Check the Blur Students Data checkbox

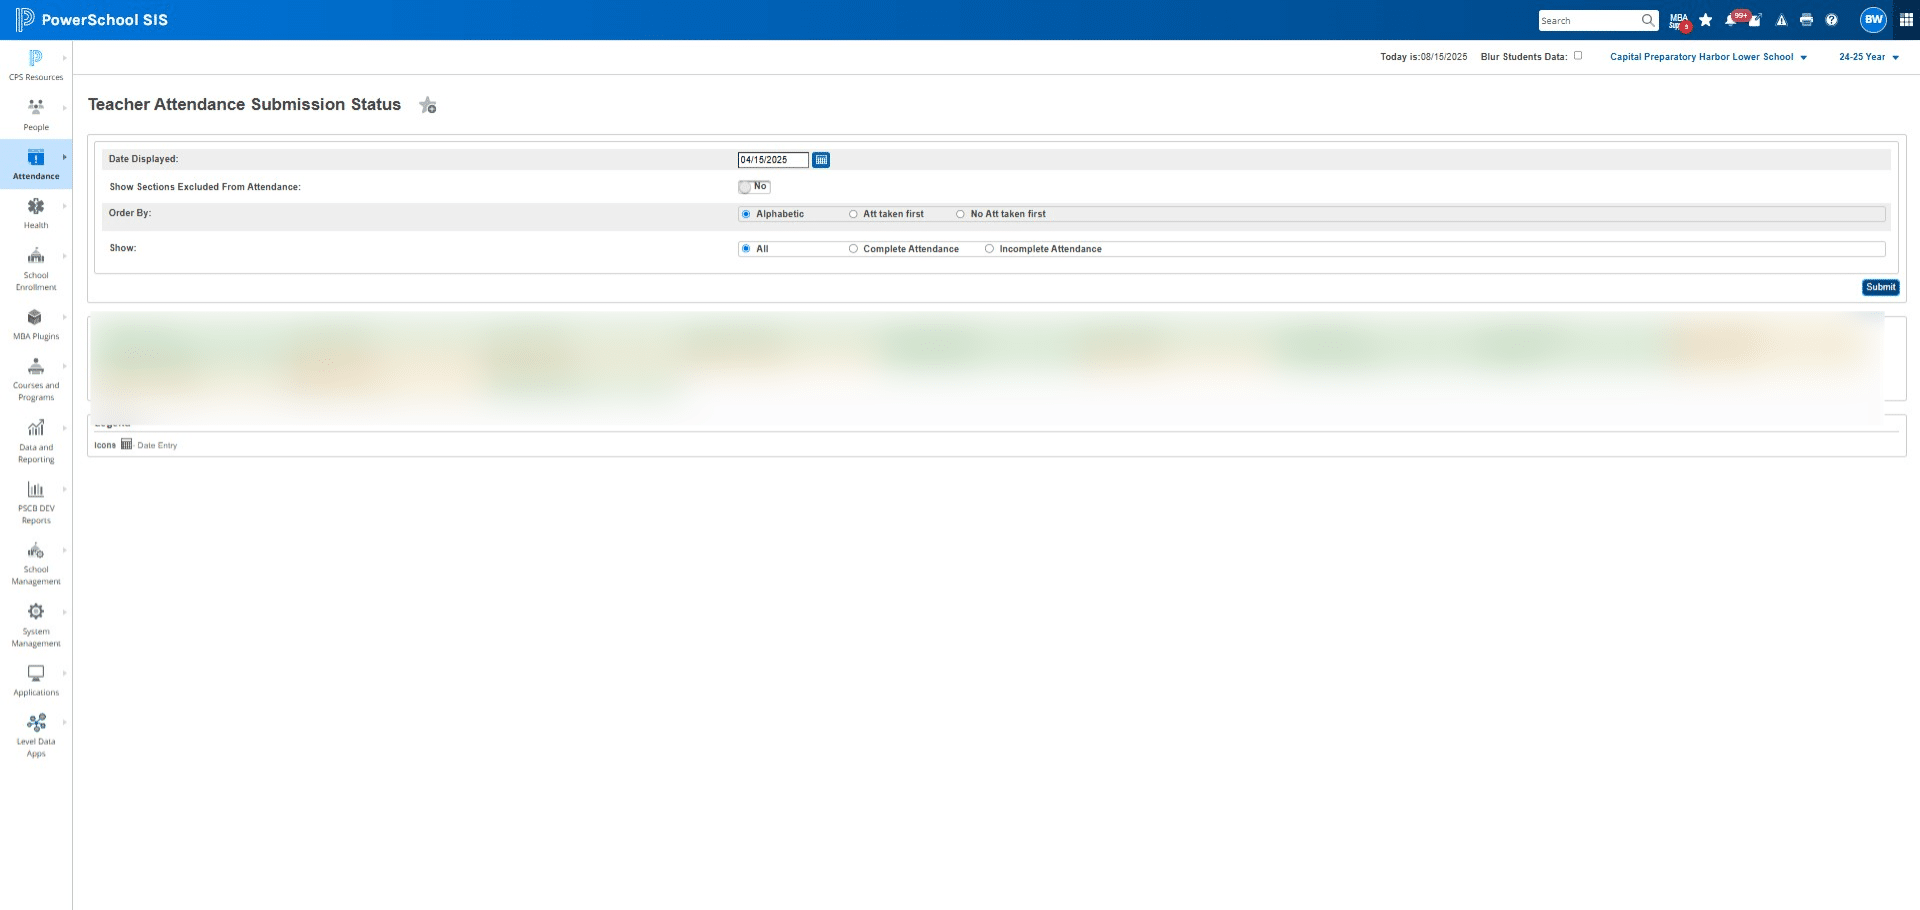[1578, 56]
